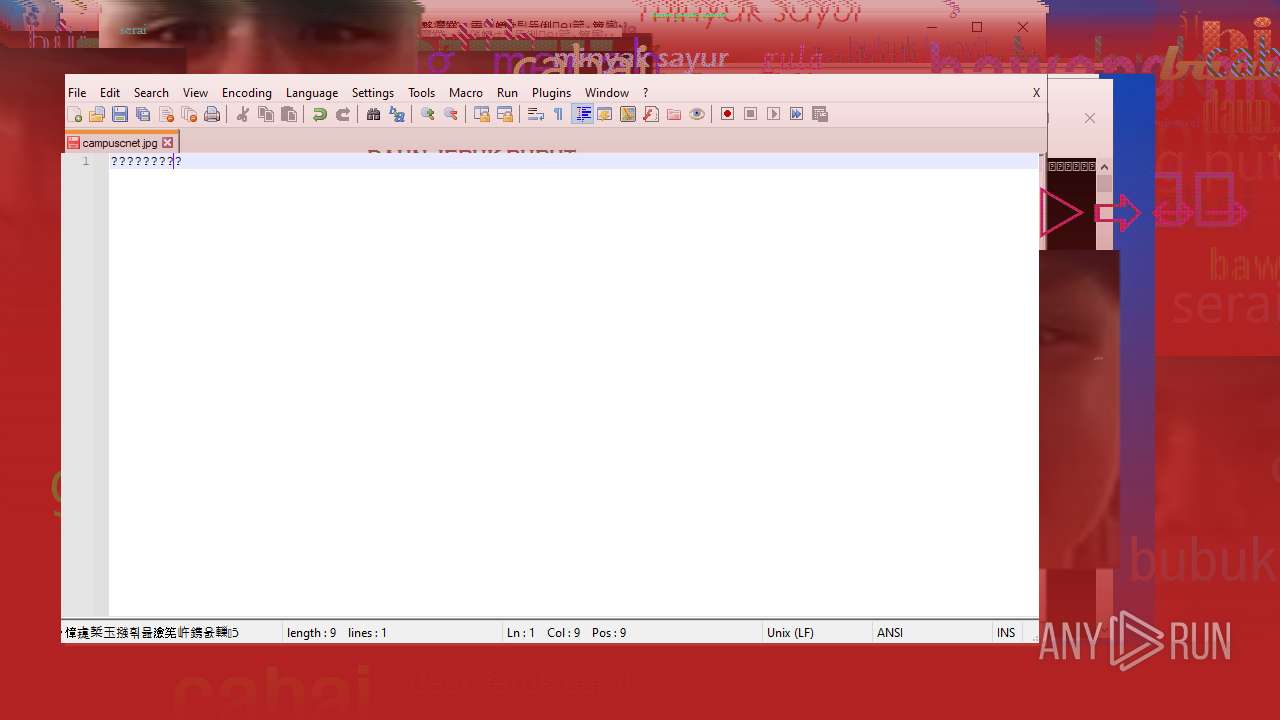Save the current recorded macro icon
Viewport: 1280px width, 720px height.
820,114
